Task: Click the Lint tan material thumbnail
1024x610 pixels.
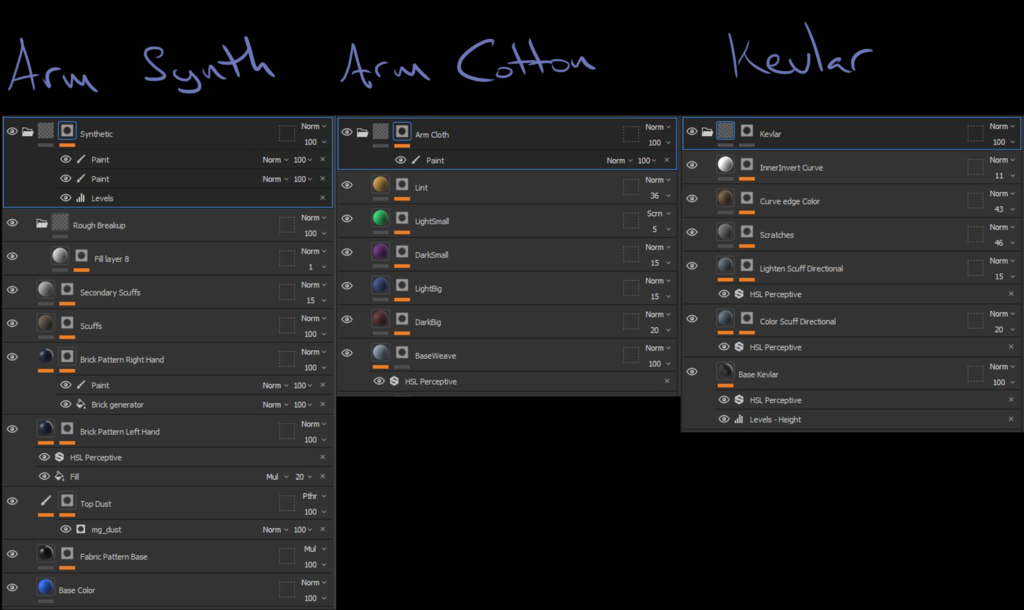Action: tap(381, 185)
